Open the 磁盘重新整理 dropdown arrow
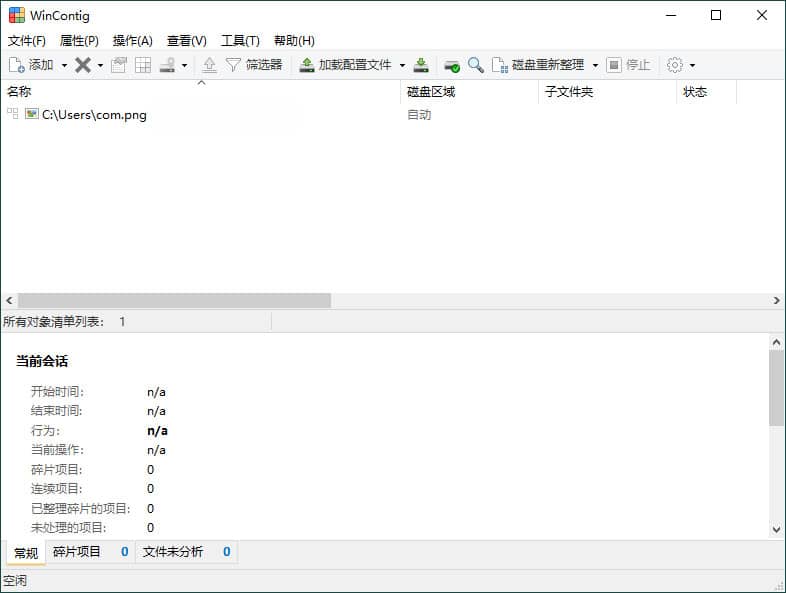 [x=595, y=65]
